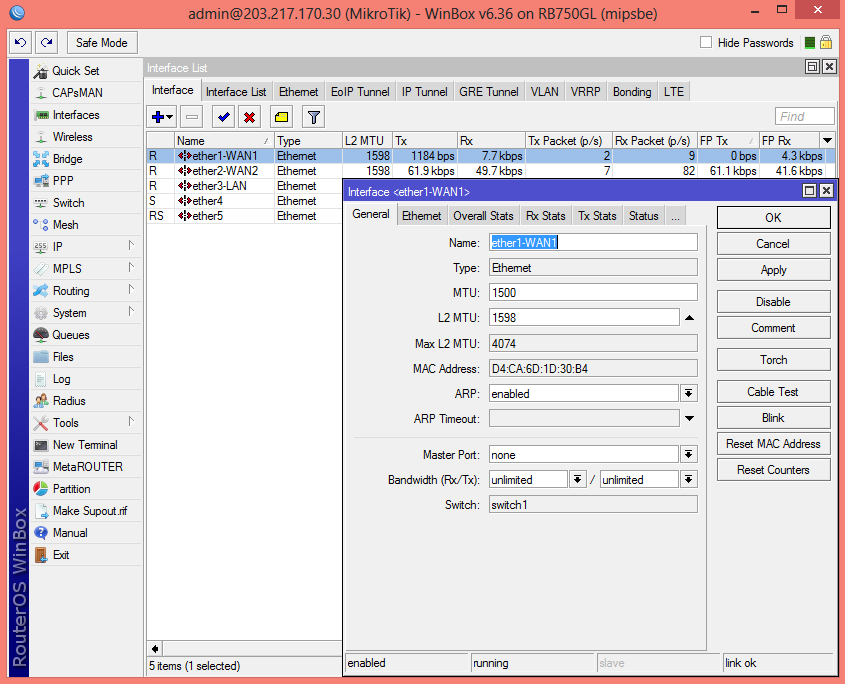The height and width of the screenshot is (684, 845).
Task: Open the Overall Stats tab in dialog
Action: (x=483, y=216)
